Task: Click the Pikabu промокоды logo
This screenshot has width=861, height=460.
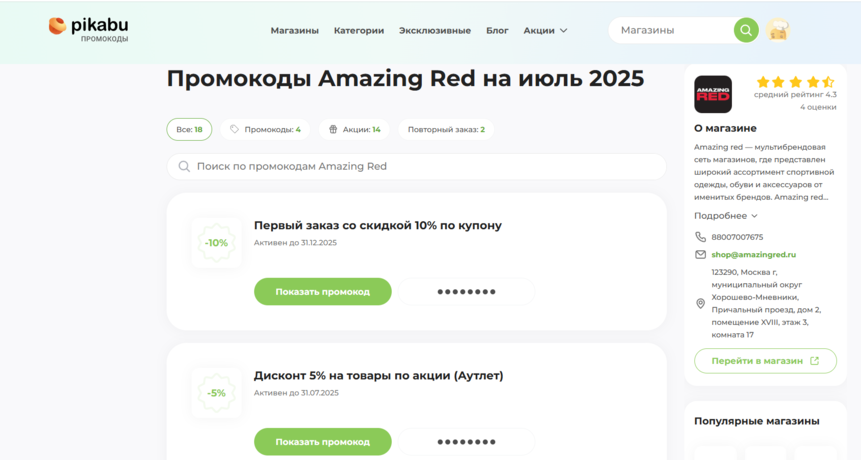Action: [88, 30]
